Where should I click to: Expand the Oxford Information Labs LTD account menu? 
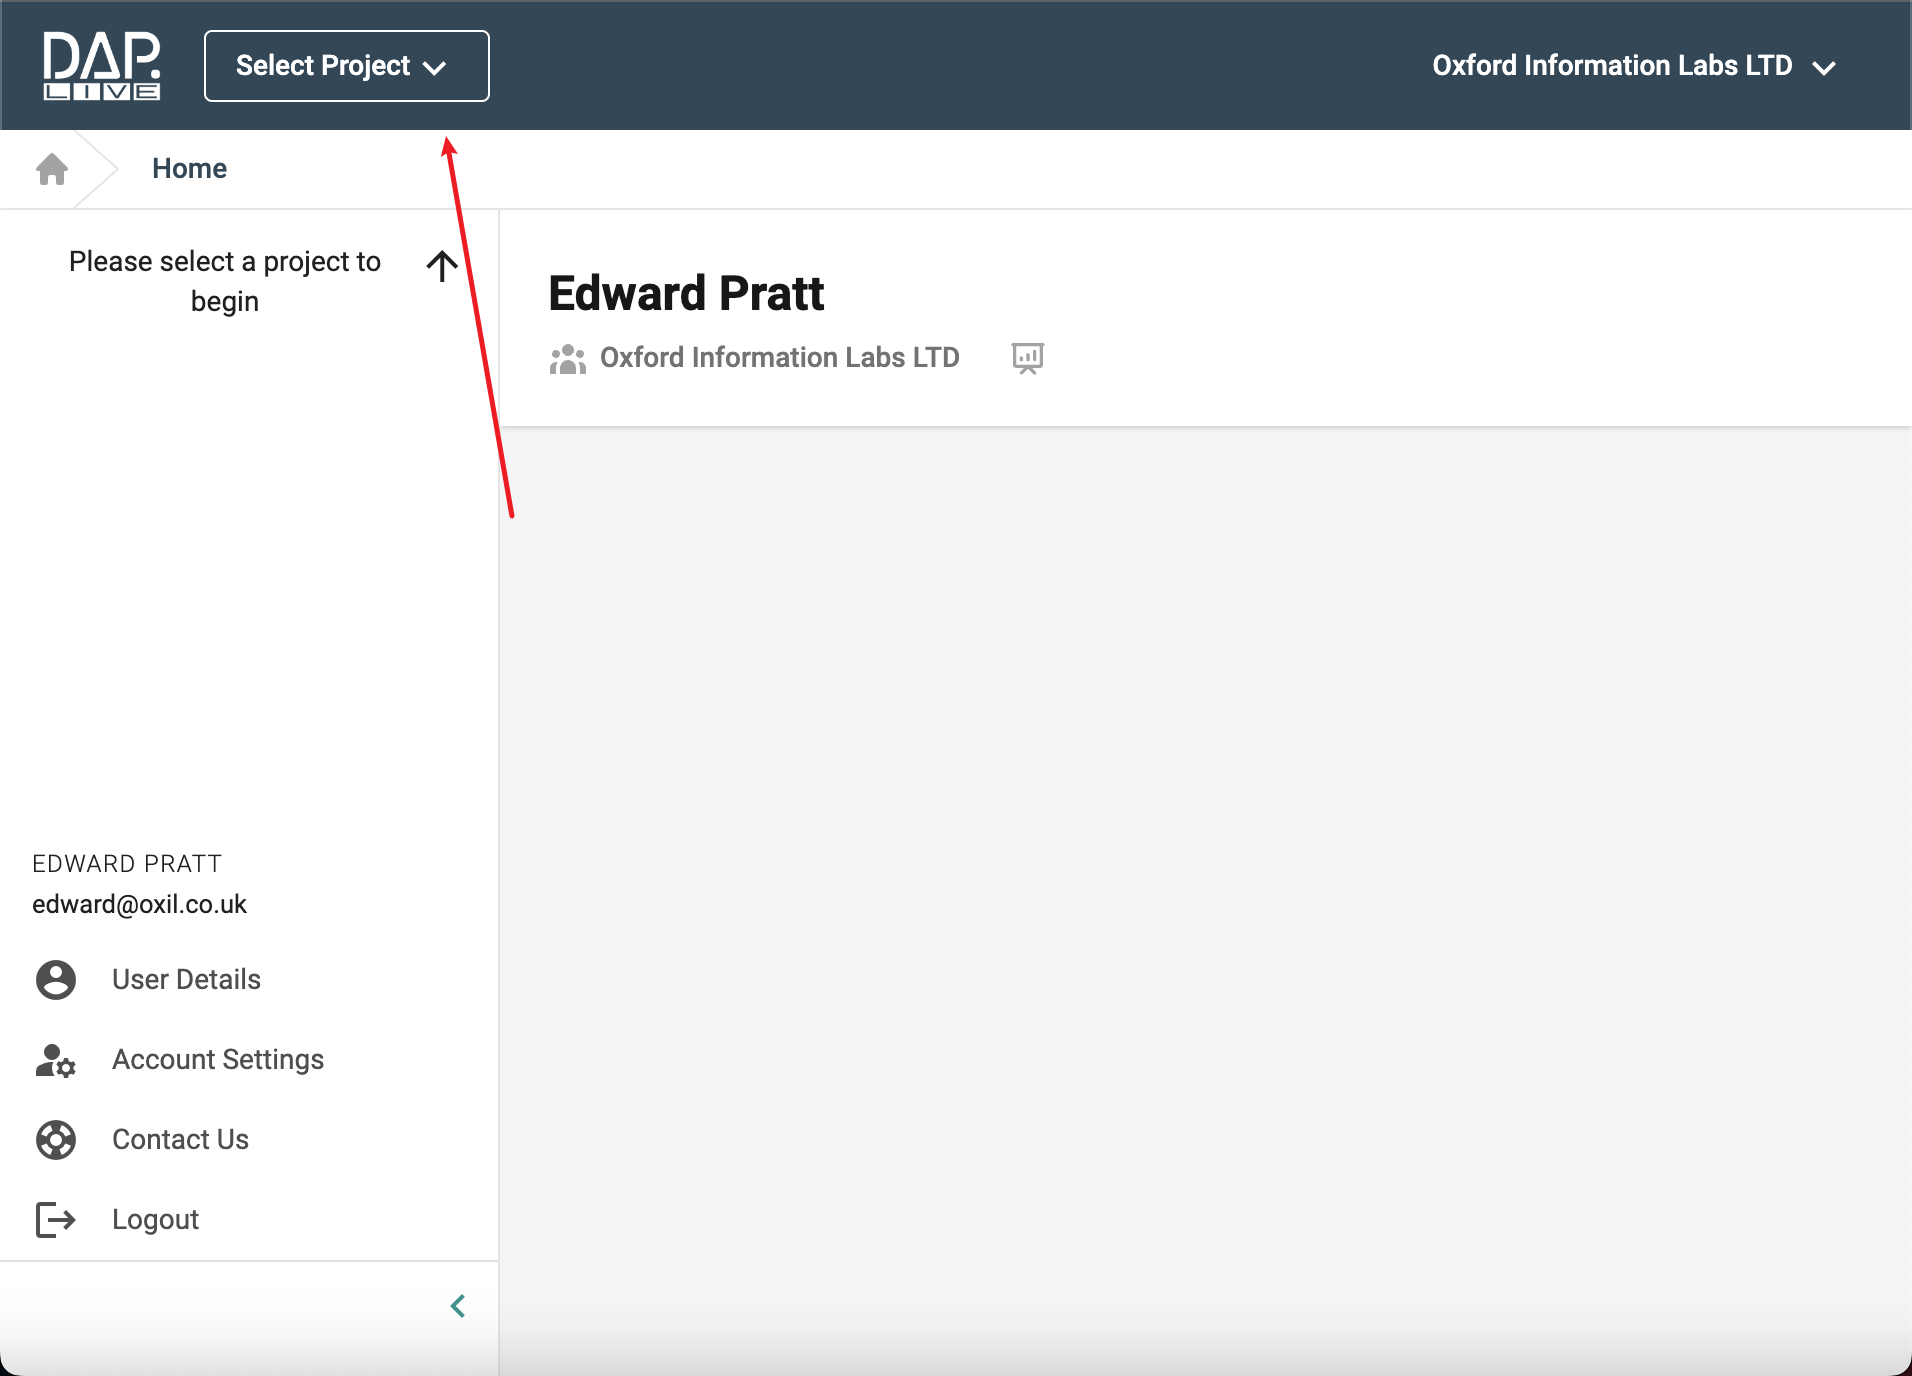(x=1633, y=66)
